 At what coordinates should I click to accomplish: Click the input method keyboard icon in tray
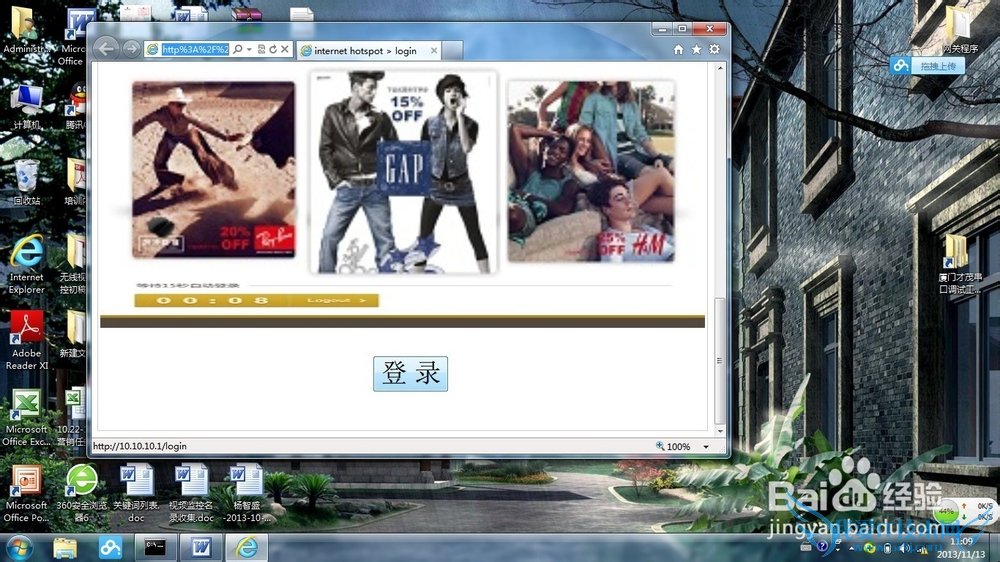tap(806, 547)
